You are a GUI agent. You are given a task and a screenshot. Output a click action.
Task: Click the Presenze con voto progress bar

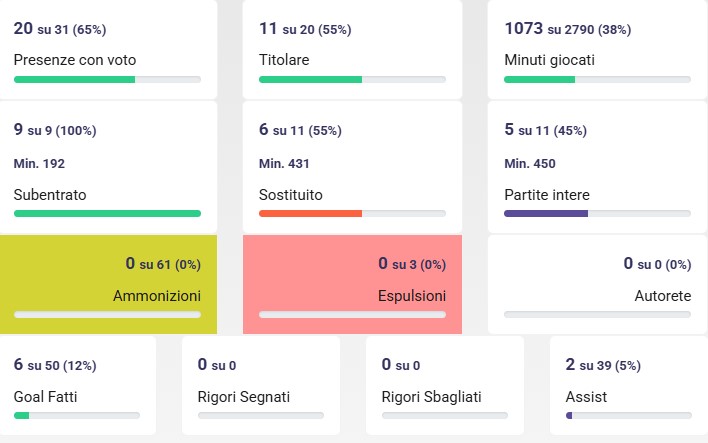coord(107,79)
